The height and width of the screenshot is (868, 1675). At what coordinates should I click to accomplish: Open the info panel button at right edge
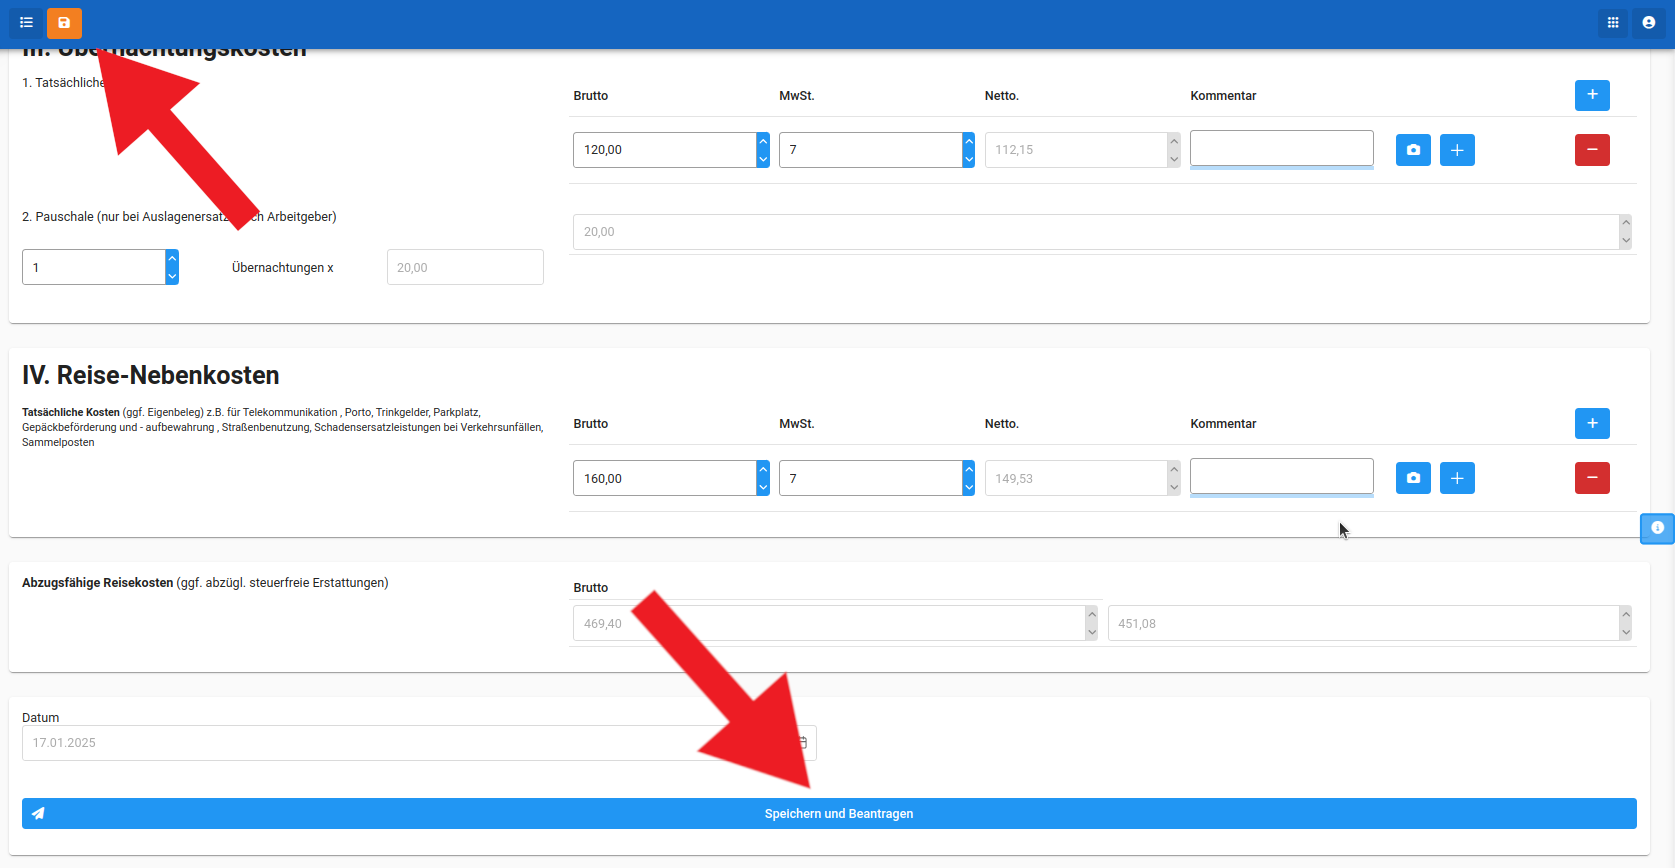click(x=1657, y=528)
